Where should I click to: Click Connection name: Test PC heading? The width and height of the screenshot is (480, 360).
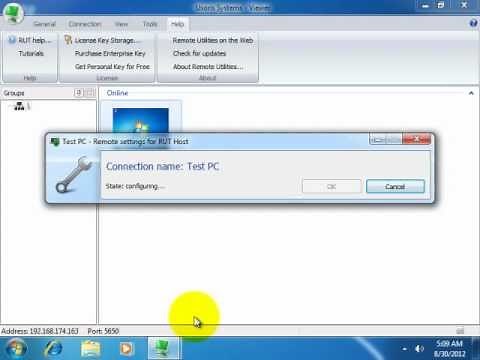pyautogui.click(x=162, y=166)
